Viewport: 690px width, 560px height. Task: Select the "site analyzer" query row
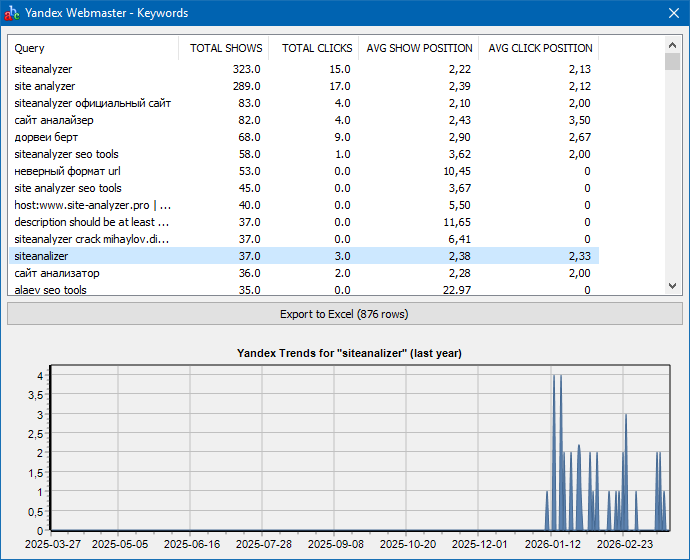point(45,86)
